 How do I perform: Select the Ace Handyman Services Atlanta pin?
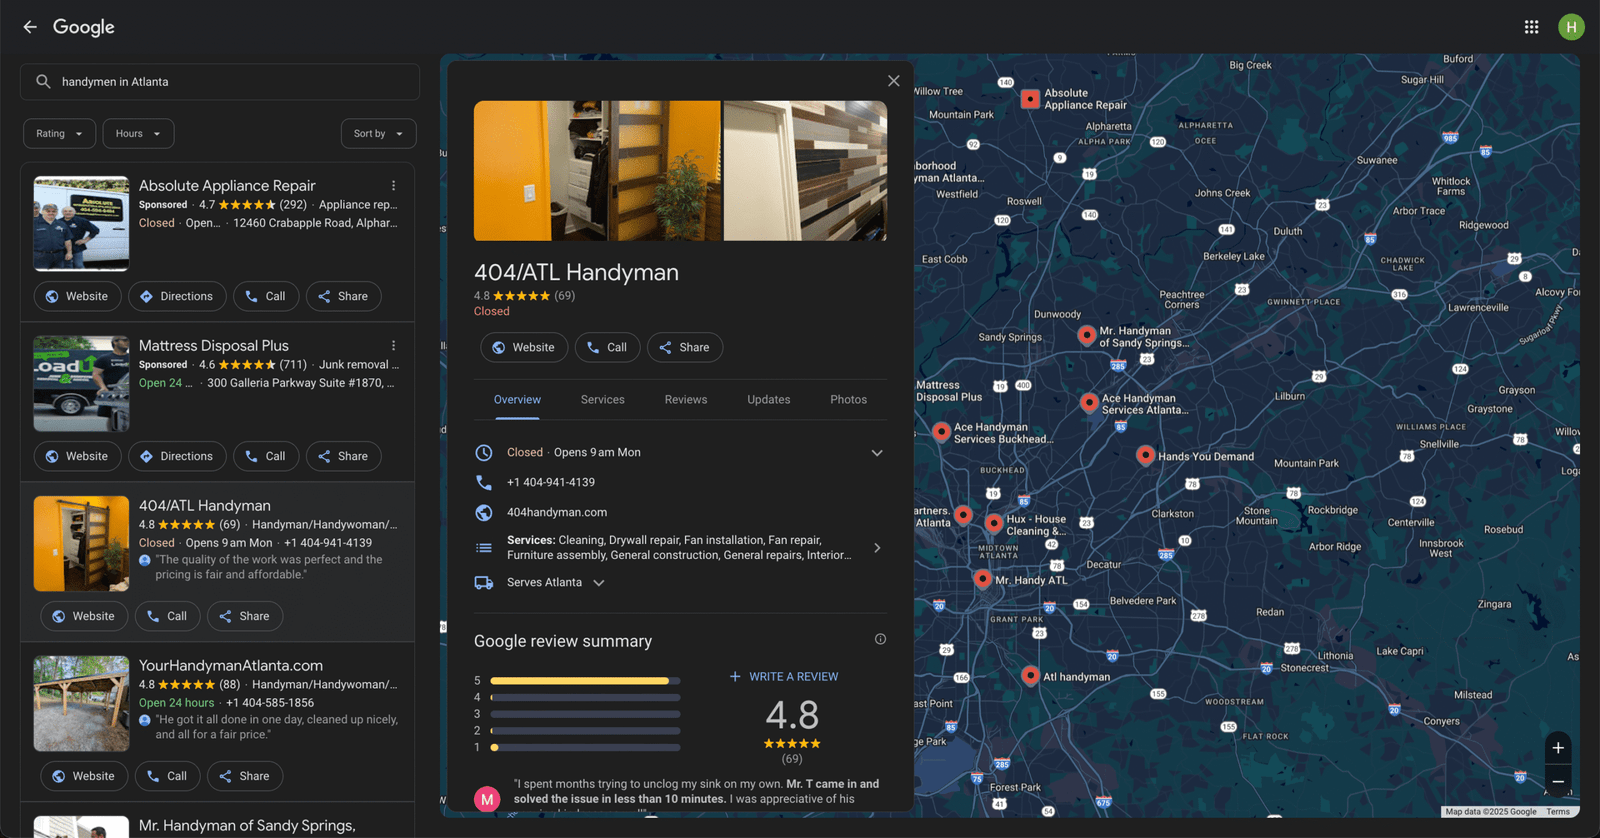[1089, 402]
